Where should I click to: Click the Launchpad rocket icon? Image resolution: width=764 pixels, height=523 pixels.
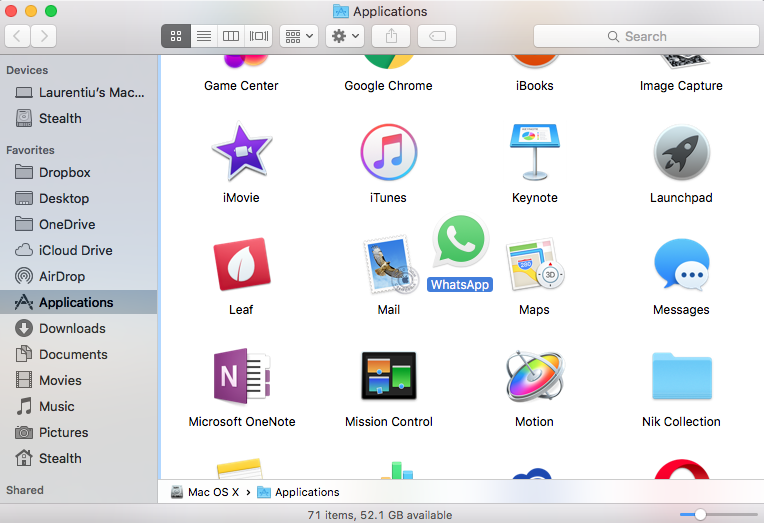(x=681, y=153)
